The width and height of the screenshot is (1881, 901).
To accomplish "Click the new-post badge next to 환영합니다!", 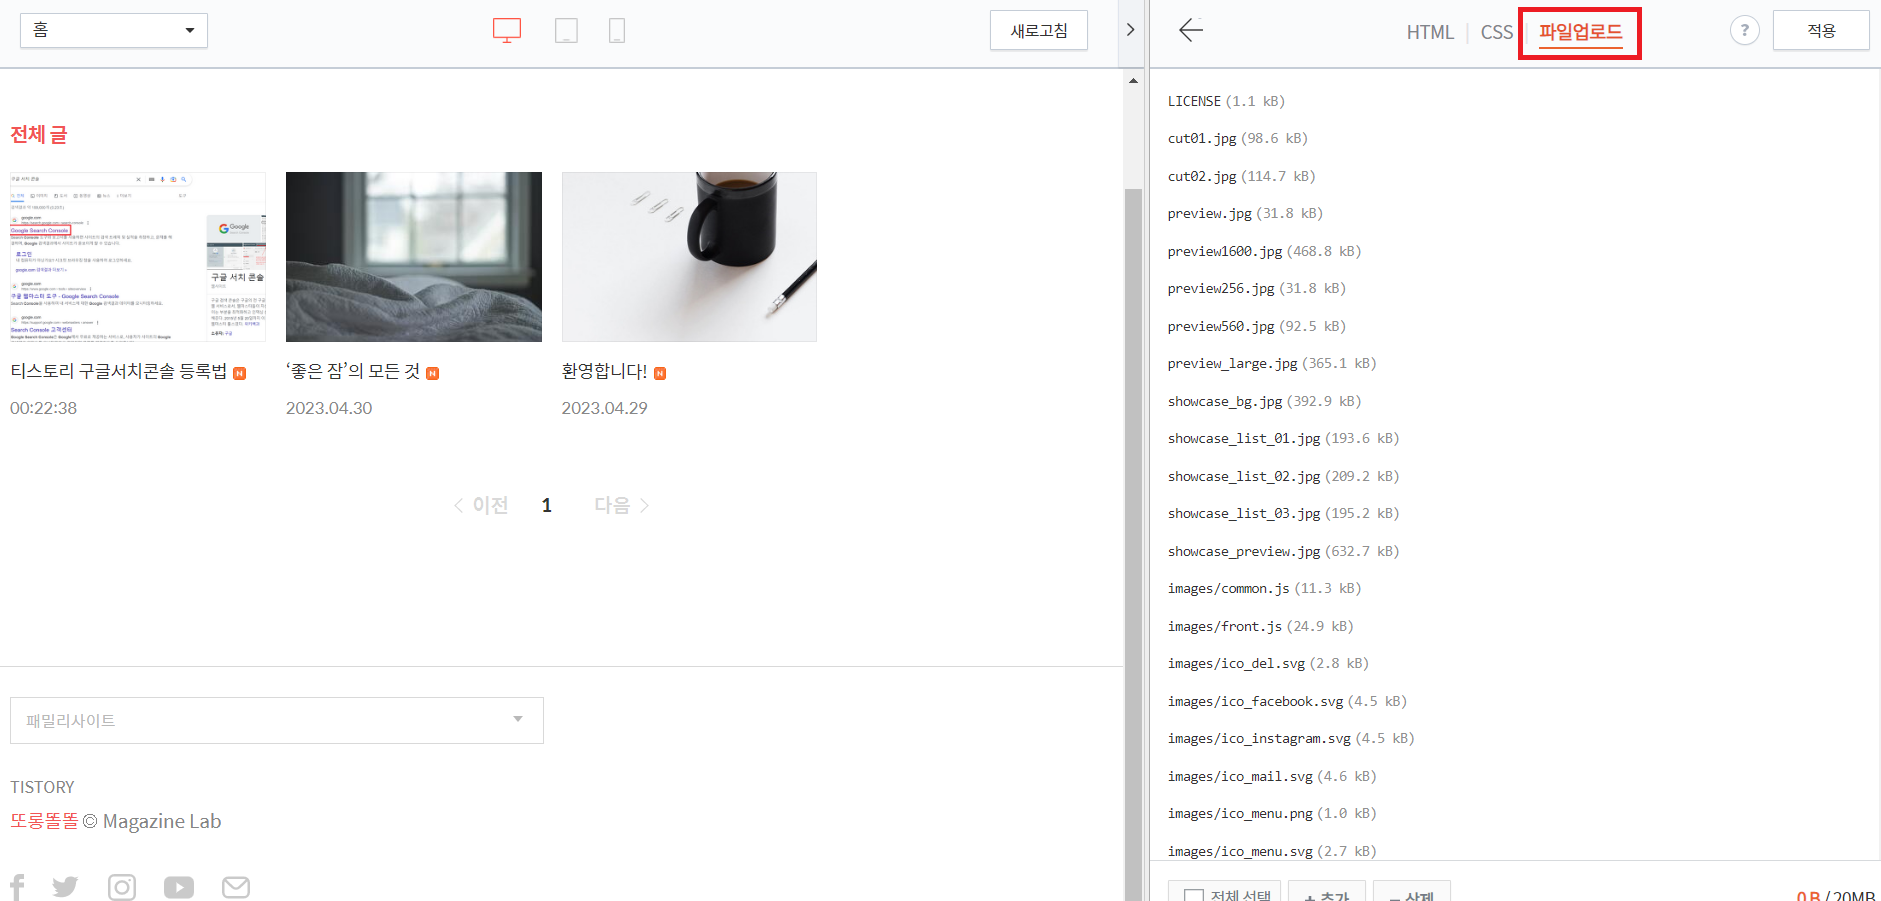I will coord(660,373).
